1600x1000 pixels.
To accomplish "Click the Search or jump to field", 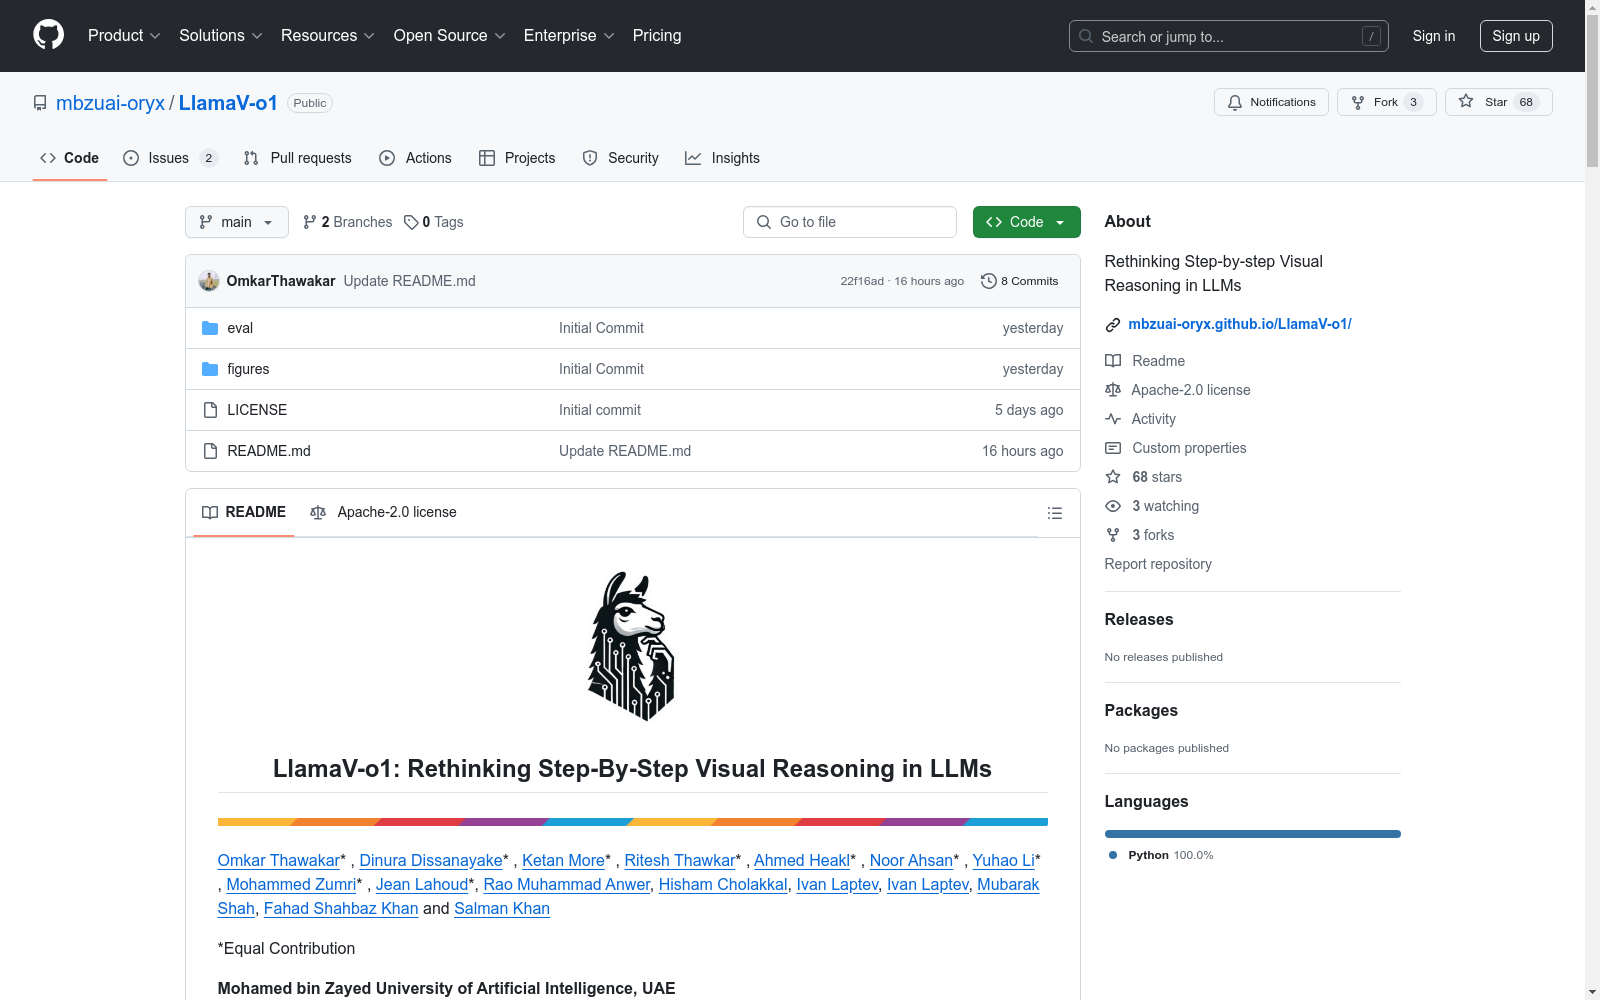I will click(1229, 36).
